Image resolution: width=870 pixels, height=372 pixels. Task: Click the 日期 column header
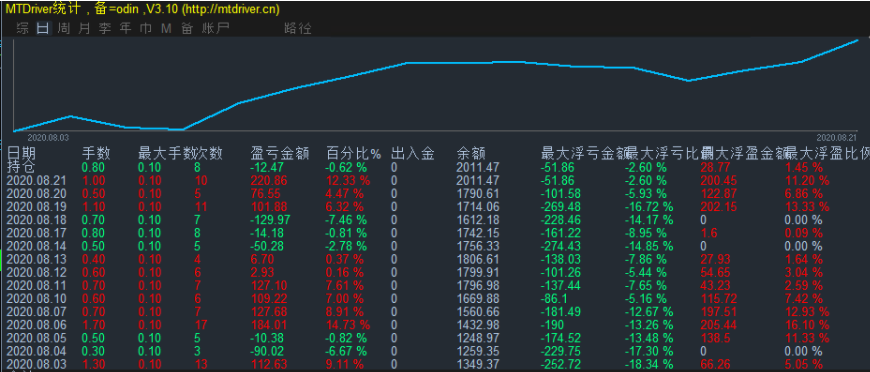22,153
